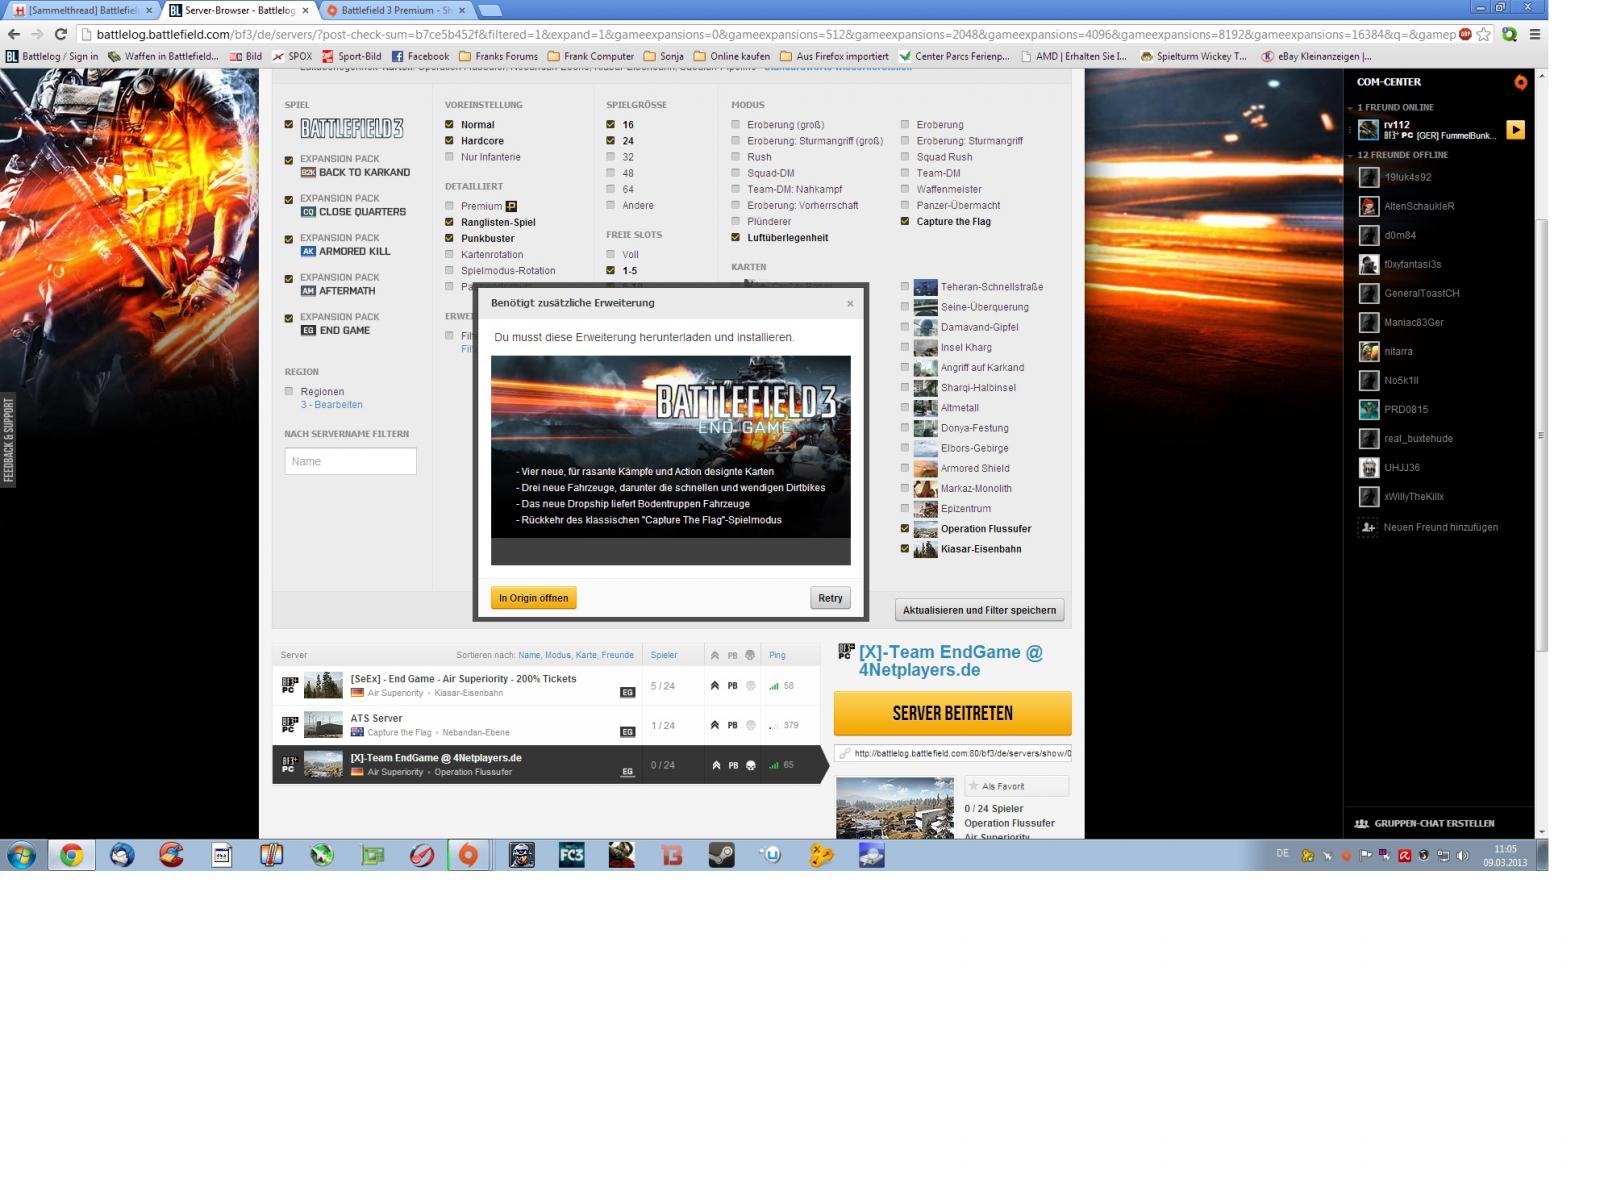Sort server list by Karte

[x=586, y=655]
